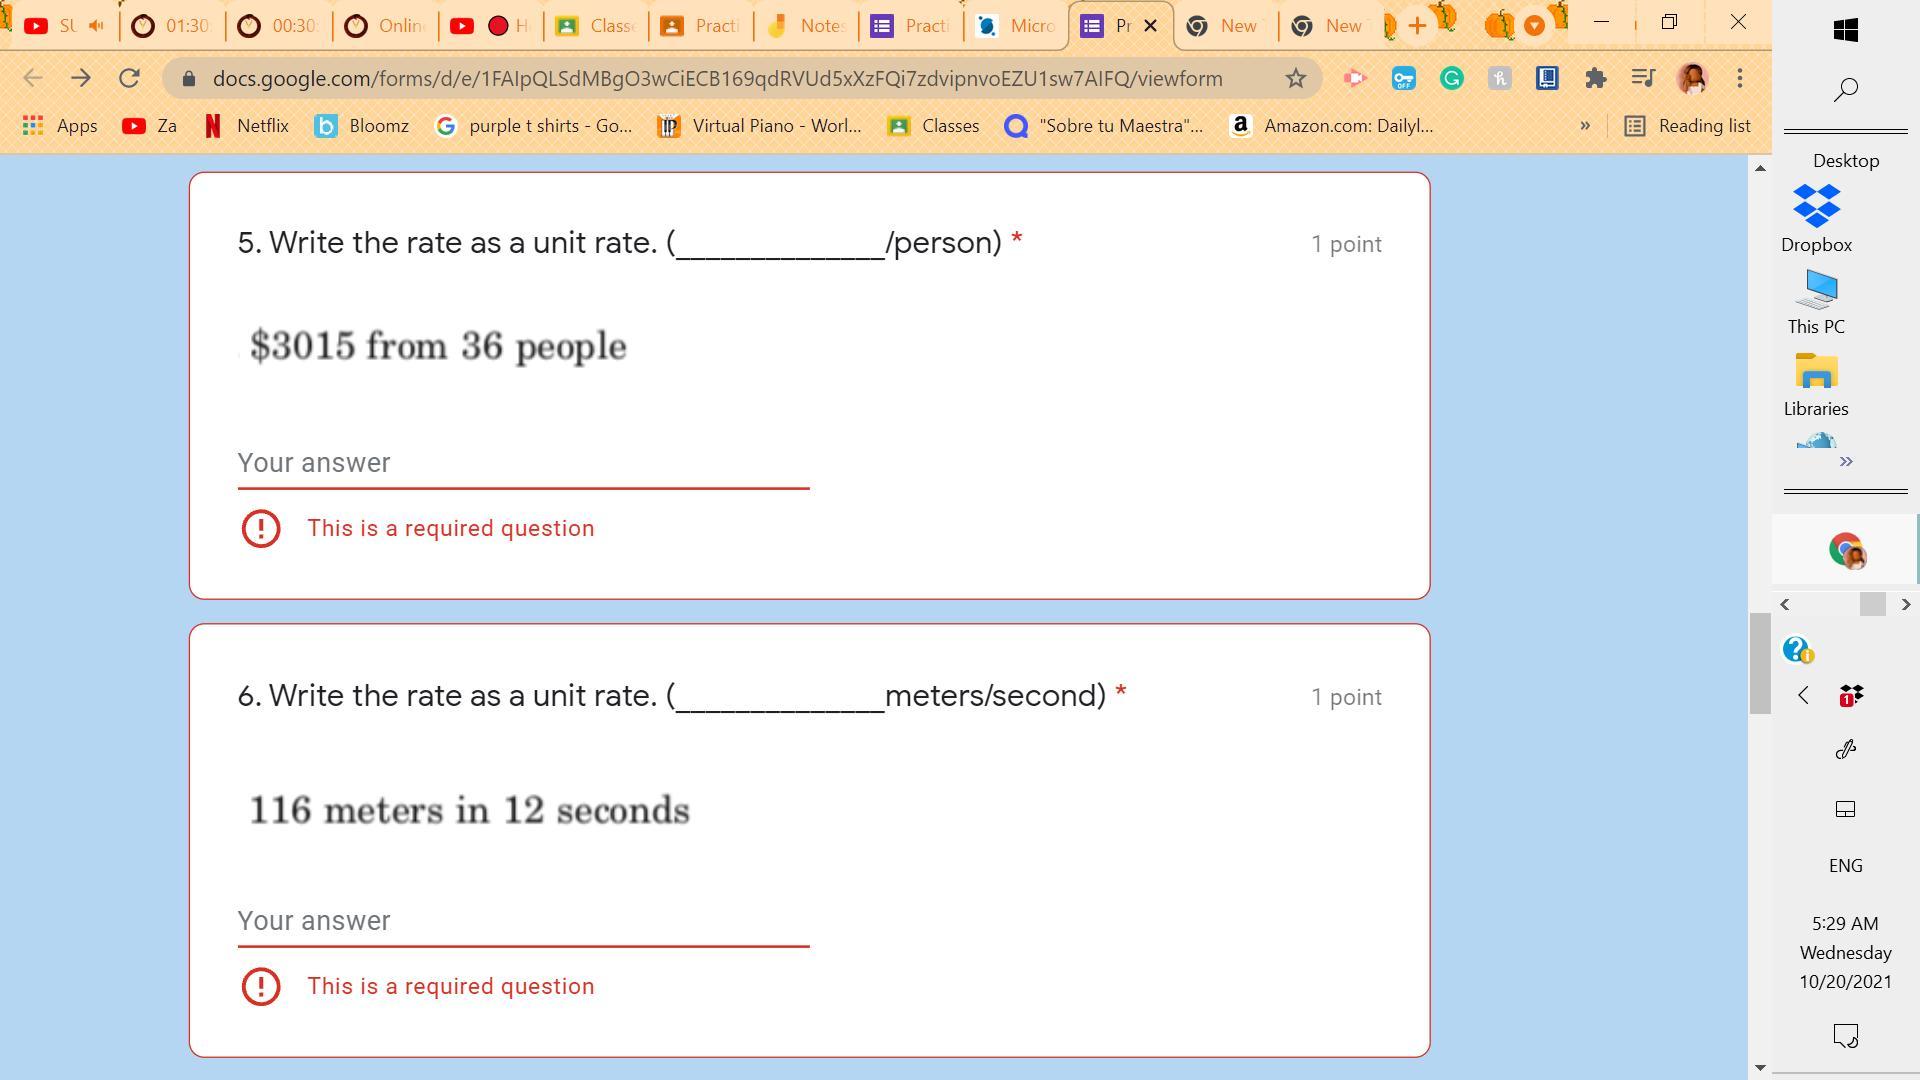Show hidden system tray icons arrow
This screenshot has height=1080, width=1920.
coord(1803,696)
